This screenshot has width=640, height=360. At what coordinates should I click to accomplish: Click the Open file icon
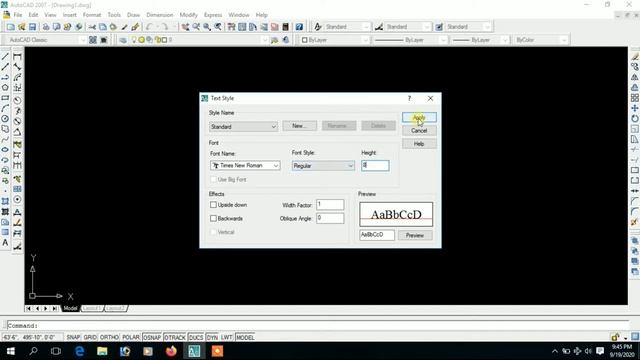pyautogui.click(x=22, y=27)
